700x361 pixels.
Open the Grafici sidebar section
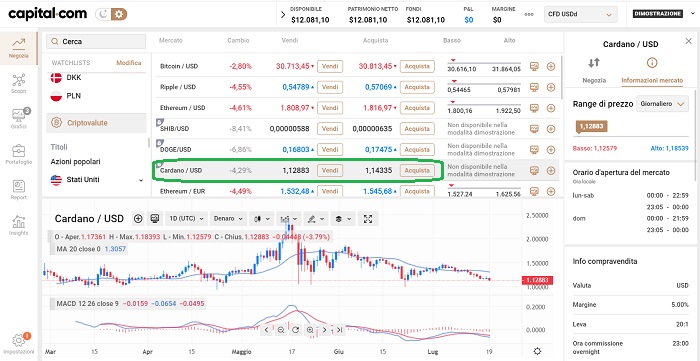click(x=19, y=118)
